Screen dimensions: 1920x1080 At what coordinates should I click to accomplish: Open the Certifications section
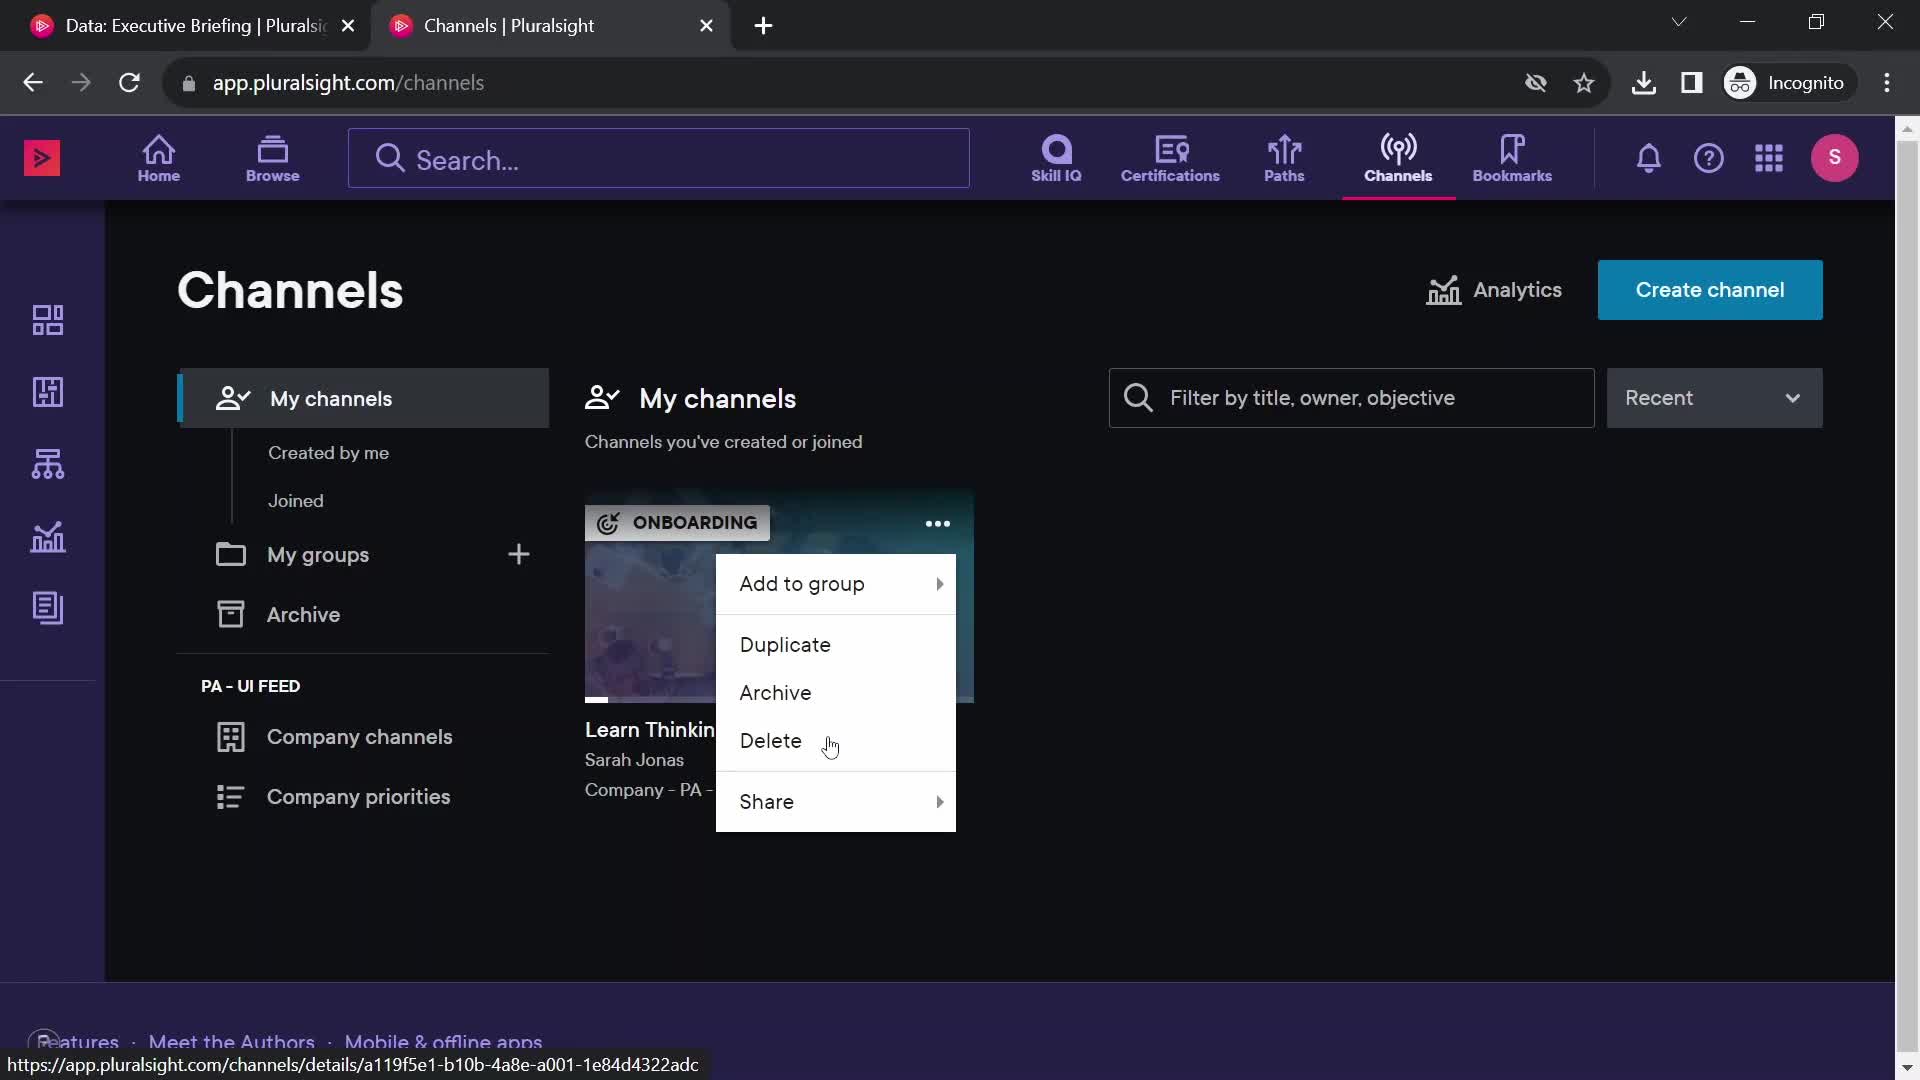(x=1170, y=157)
